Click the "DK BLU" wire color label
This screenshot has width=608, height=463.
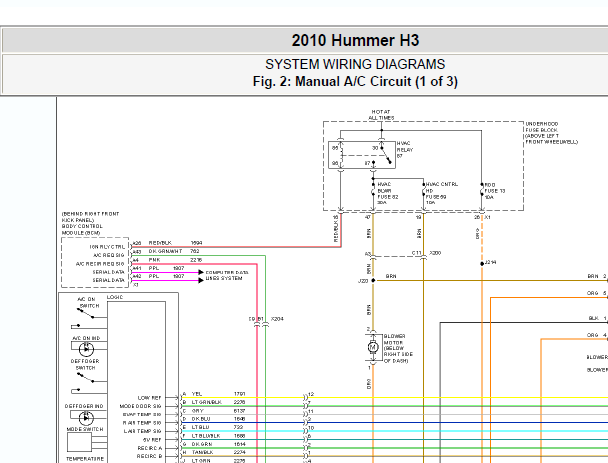201,419
